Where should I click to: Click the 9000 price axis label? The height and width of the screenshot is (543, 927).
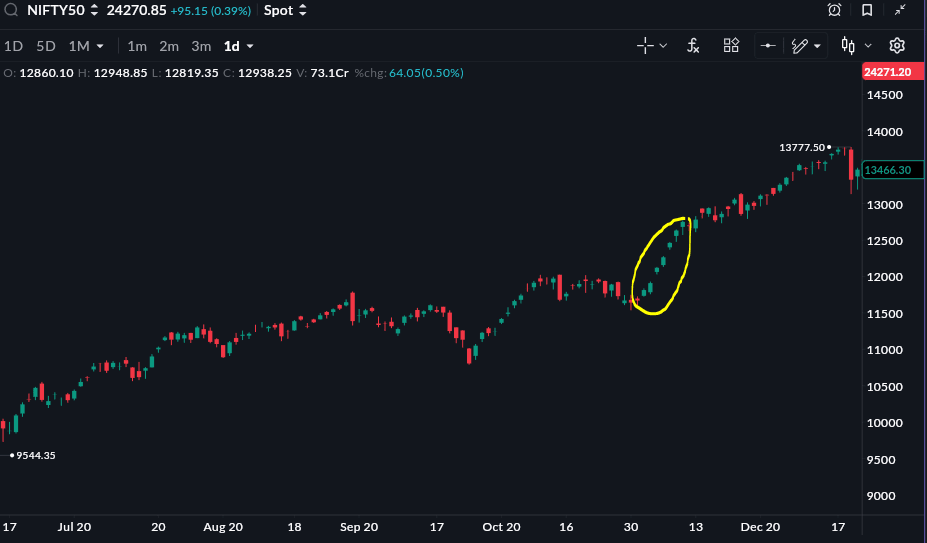pyautogui.click(x=881, y=496)
